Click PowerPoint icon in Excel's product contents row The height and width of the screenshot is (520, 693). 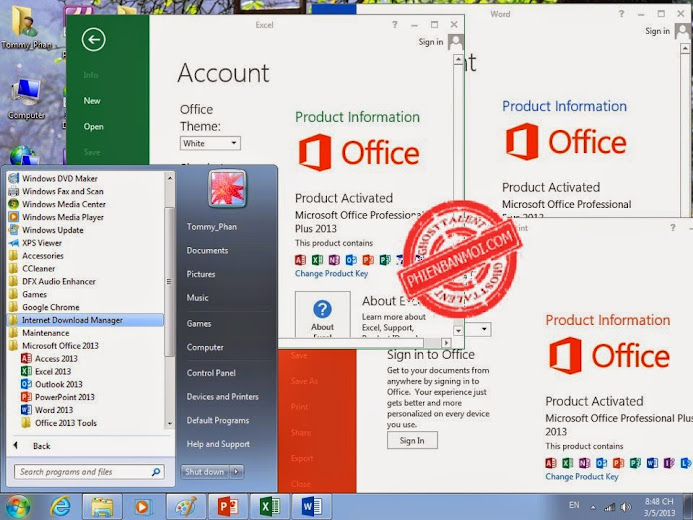[x=368, y=260]
